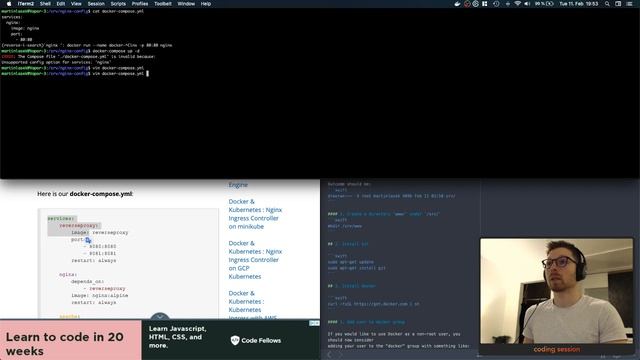Open the Session menu
Viewport: 640px width, 360px height.
96,4
